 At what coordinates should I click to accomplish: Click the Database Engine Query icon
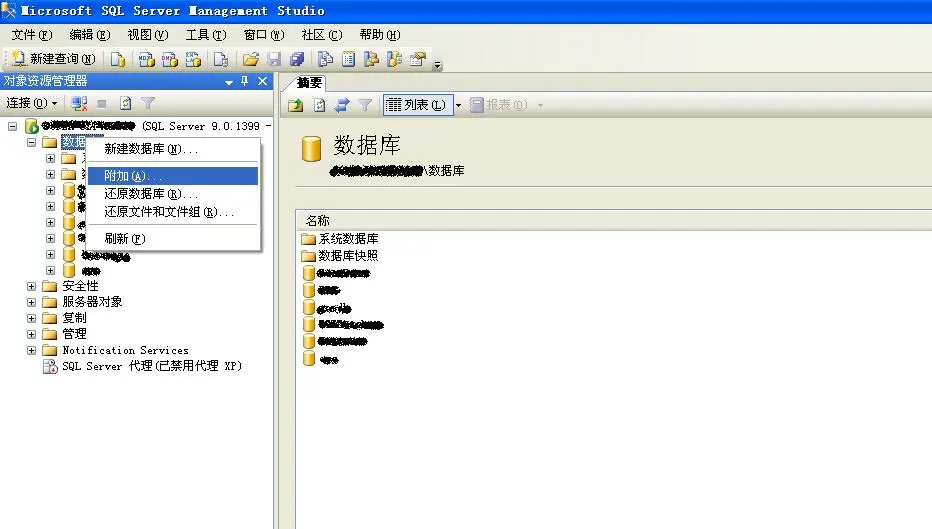coord(118,59)
